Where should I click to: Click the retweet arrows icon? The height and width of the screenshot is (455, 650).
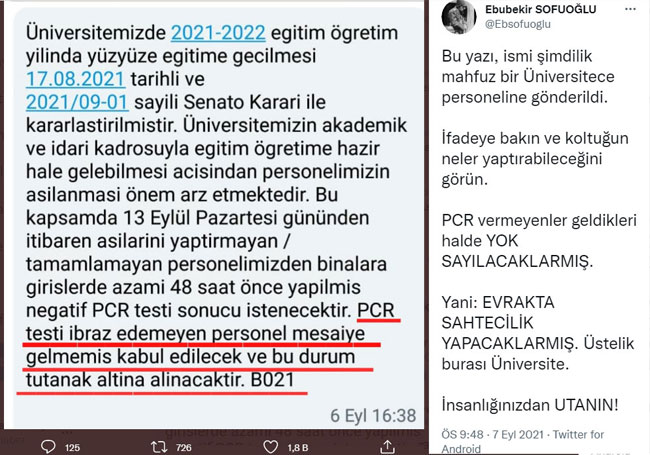159,447
